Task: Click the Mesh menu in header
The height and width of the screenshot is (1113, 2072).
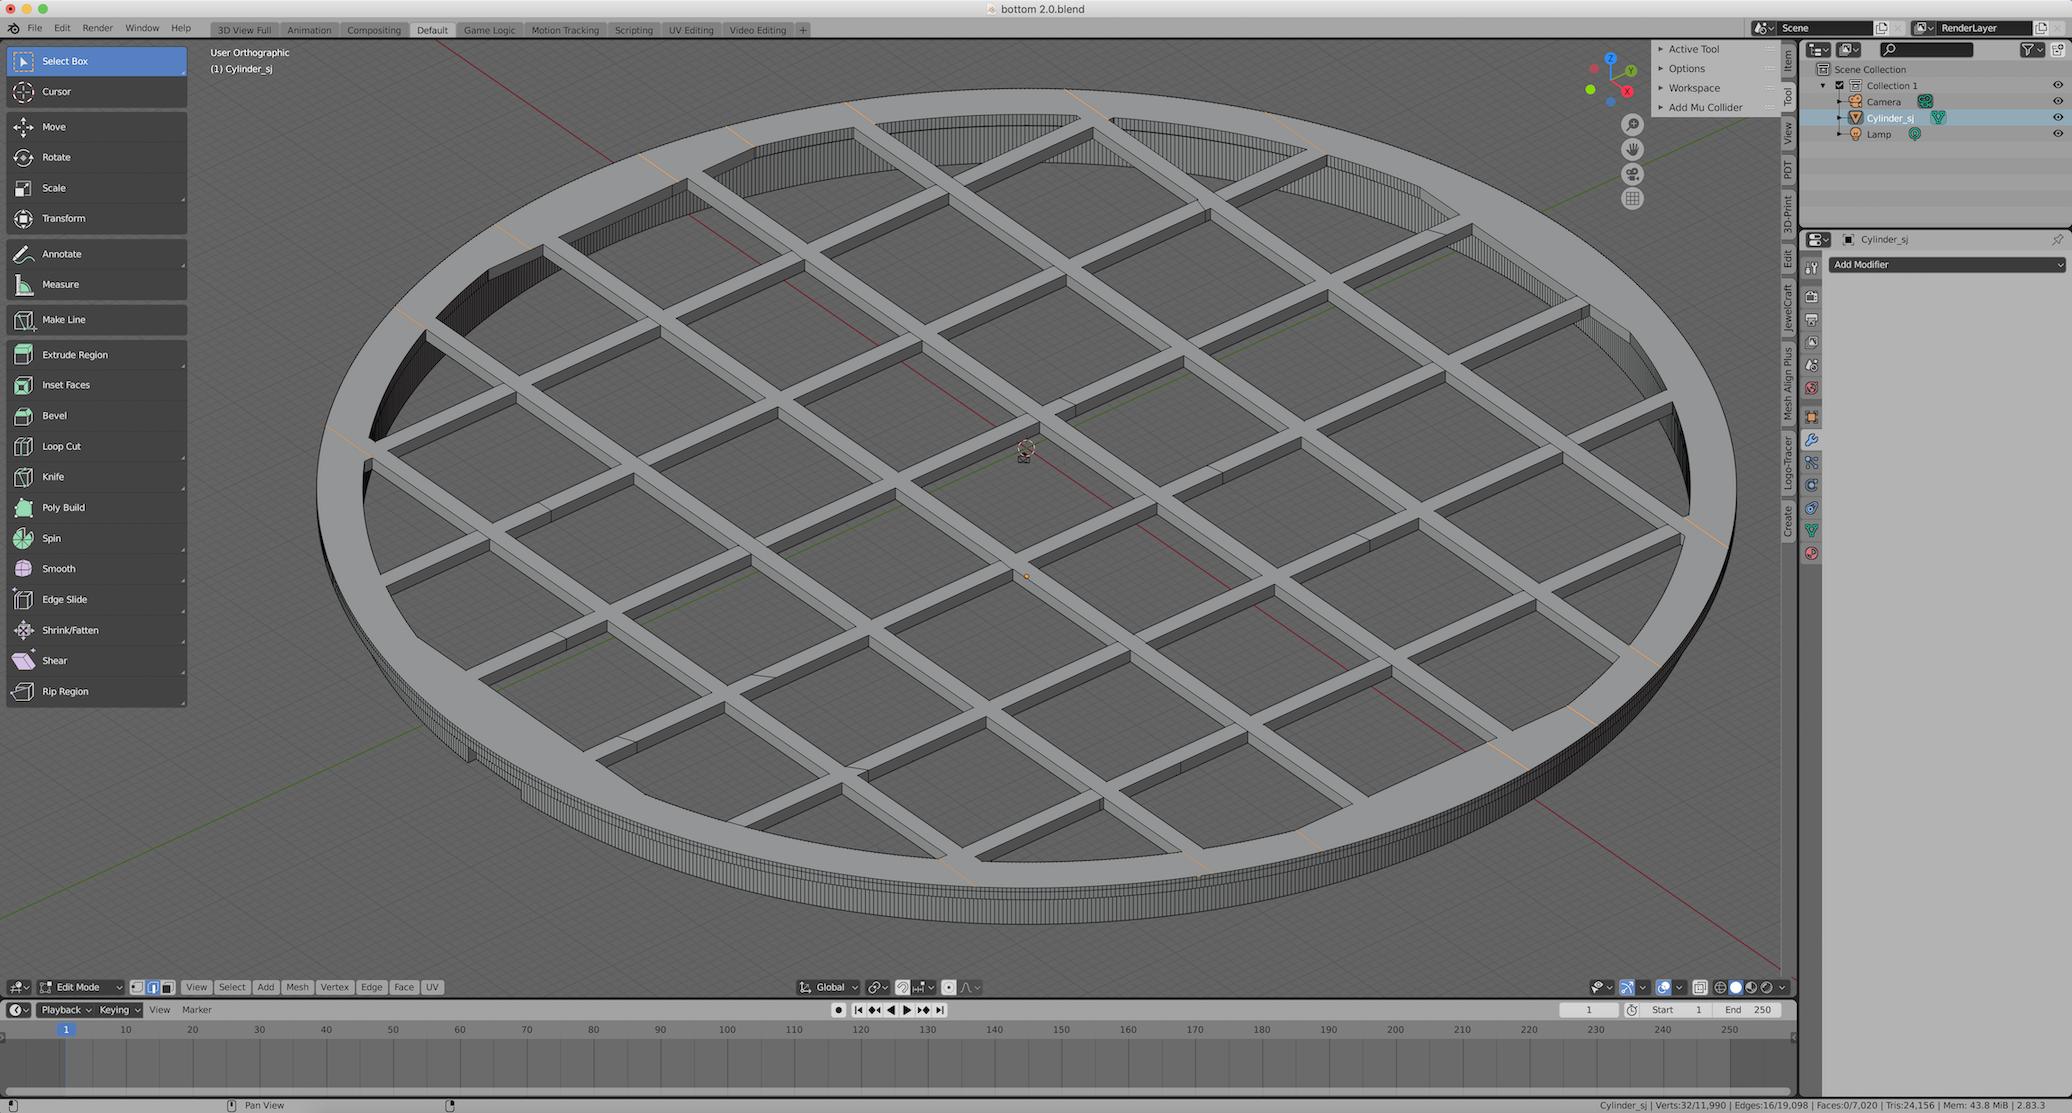Action: click(296, 987)
